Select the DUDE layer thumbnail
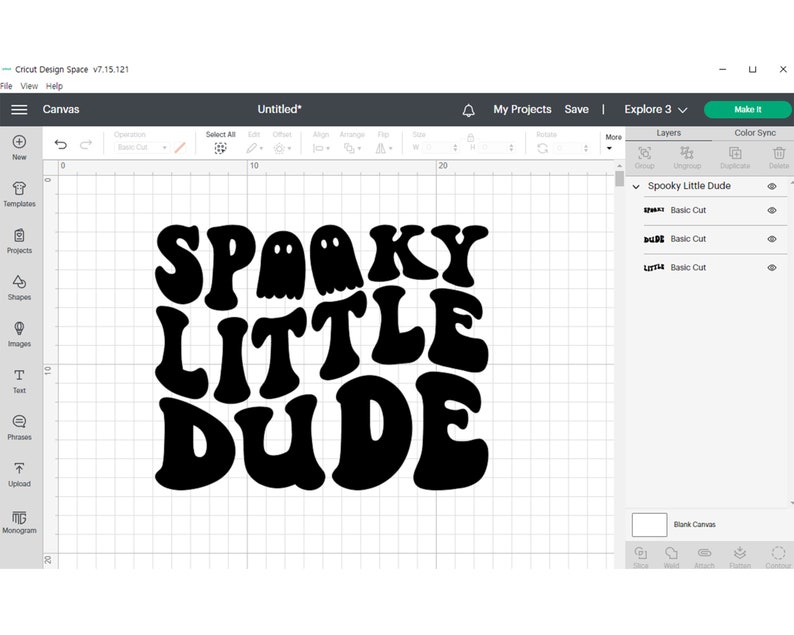Image resolution: width=794 pixels, height=635 pixels. pos(653,239)
